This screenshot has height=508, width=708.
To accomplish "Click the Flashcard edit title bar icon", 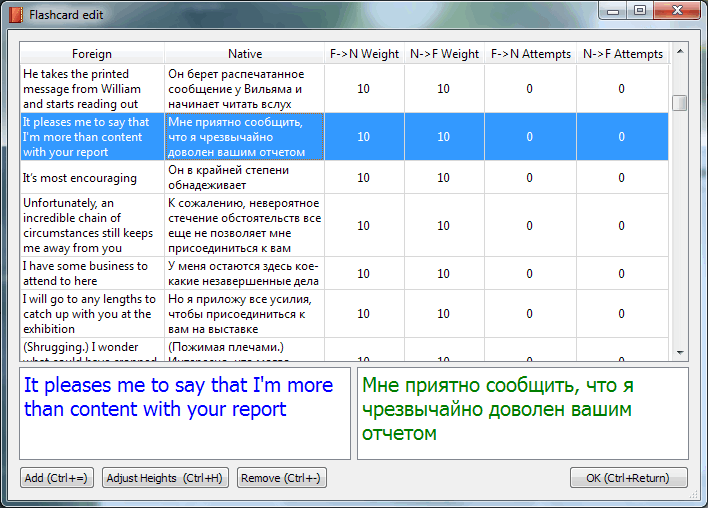I will pos(16,14).
